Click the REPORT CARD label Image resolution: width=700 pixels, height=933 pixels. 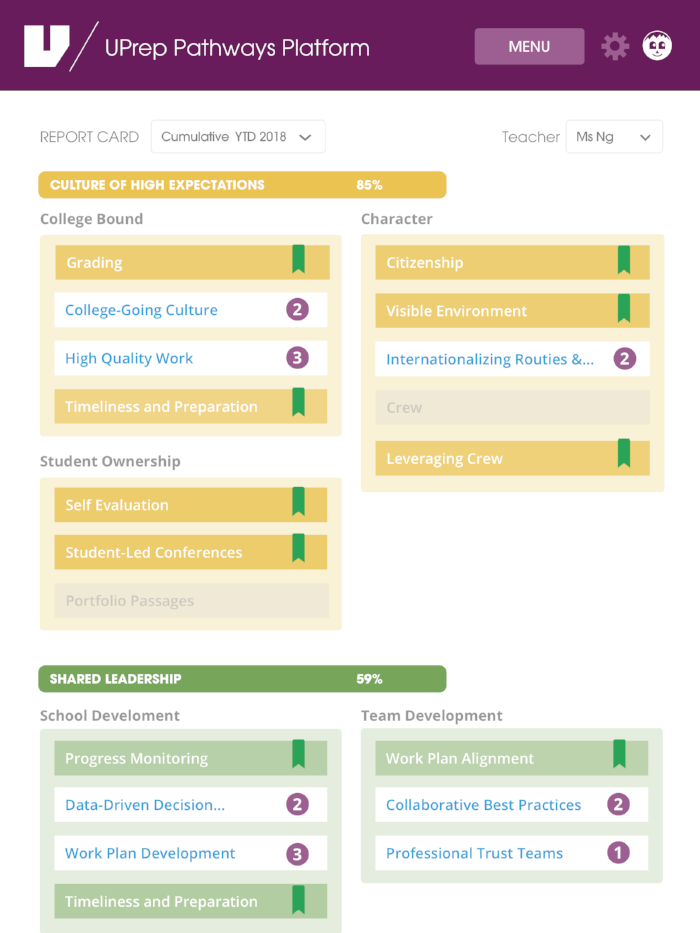coord(89,137)
